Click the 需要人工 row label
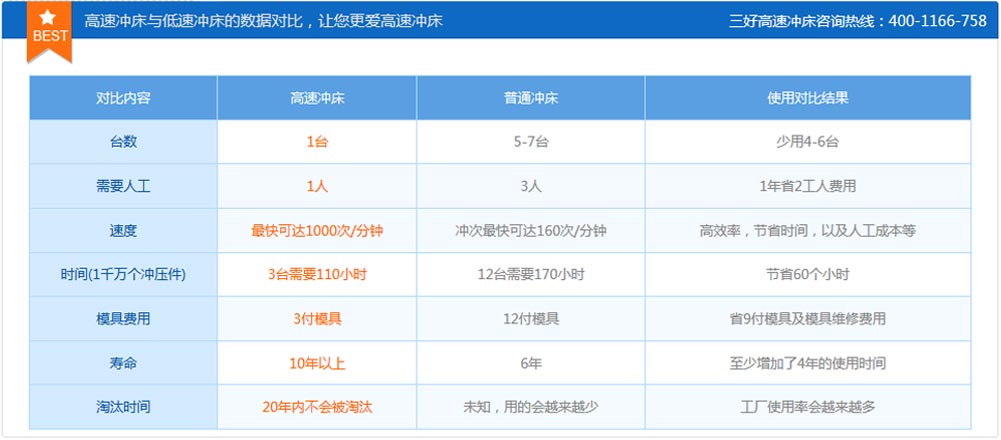The height and width of the screenshot is (440, 1001). pyautogui.click(x=123, y=186)
